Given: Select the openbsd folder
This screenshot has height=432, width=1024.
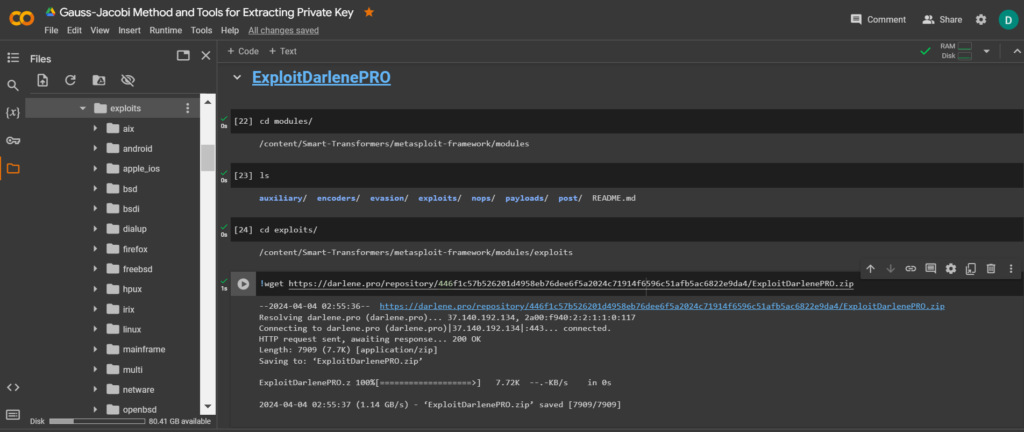Looking at the screenshot, I should tap(140, 410).
